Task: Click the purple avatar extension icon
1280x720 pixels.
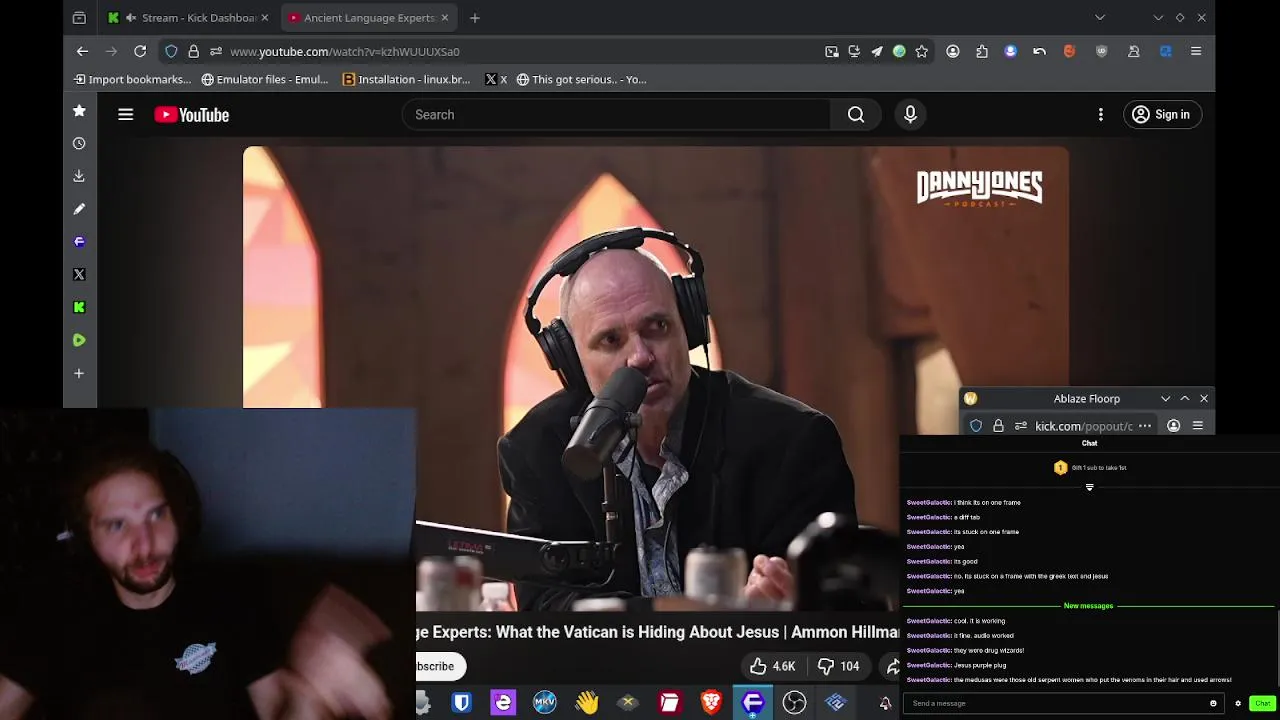Action: click(1011, 51)
